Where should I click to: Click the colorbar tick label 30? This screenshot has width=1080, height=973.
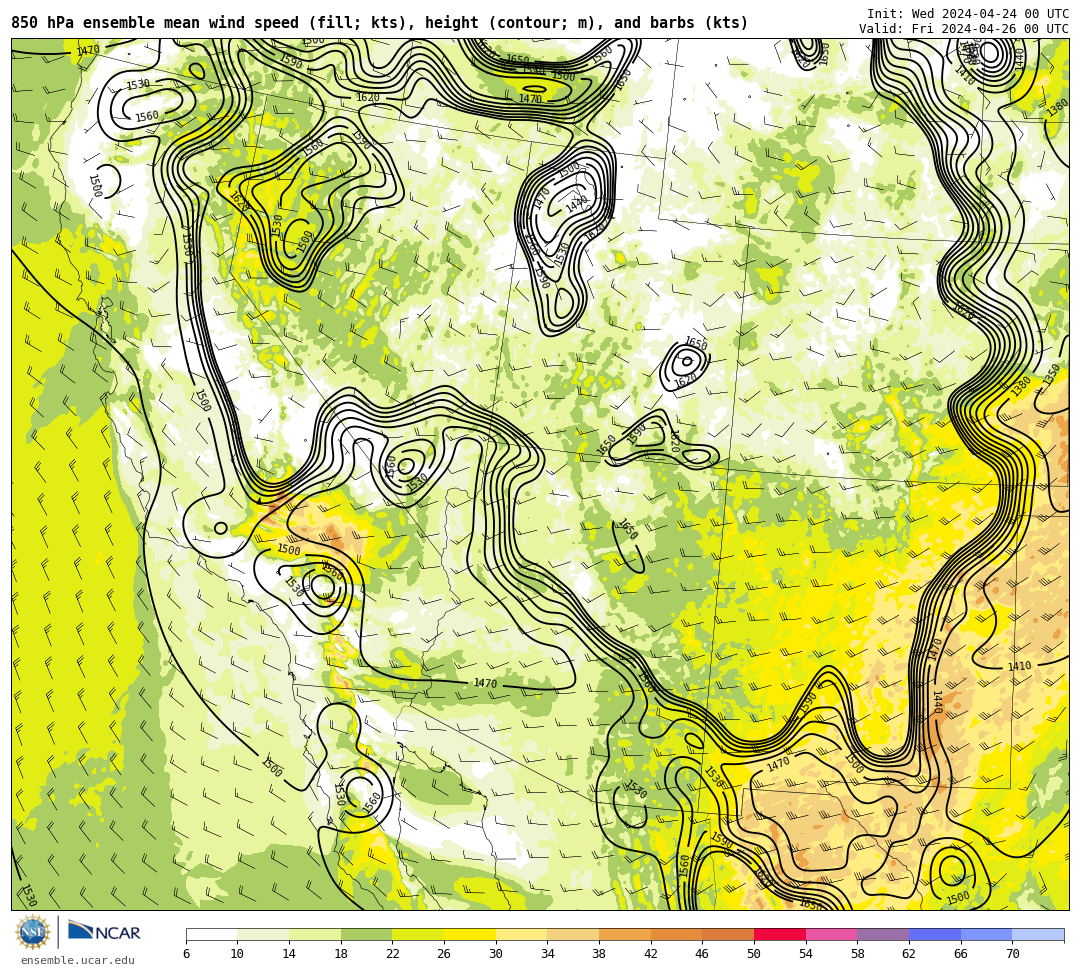click(496, 954)
